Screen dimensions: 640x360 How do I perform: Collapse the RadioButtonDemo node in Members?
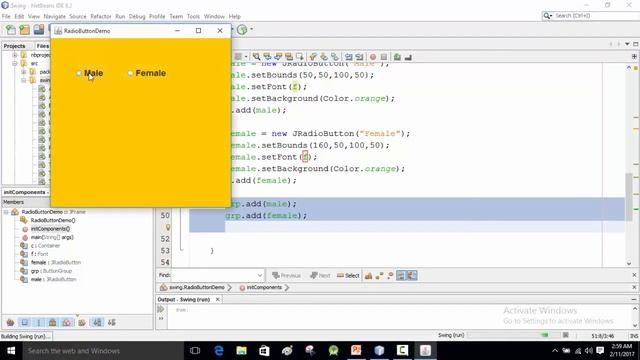pos(6,212)
